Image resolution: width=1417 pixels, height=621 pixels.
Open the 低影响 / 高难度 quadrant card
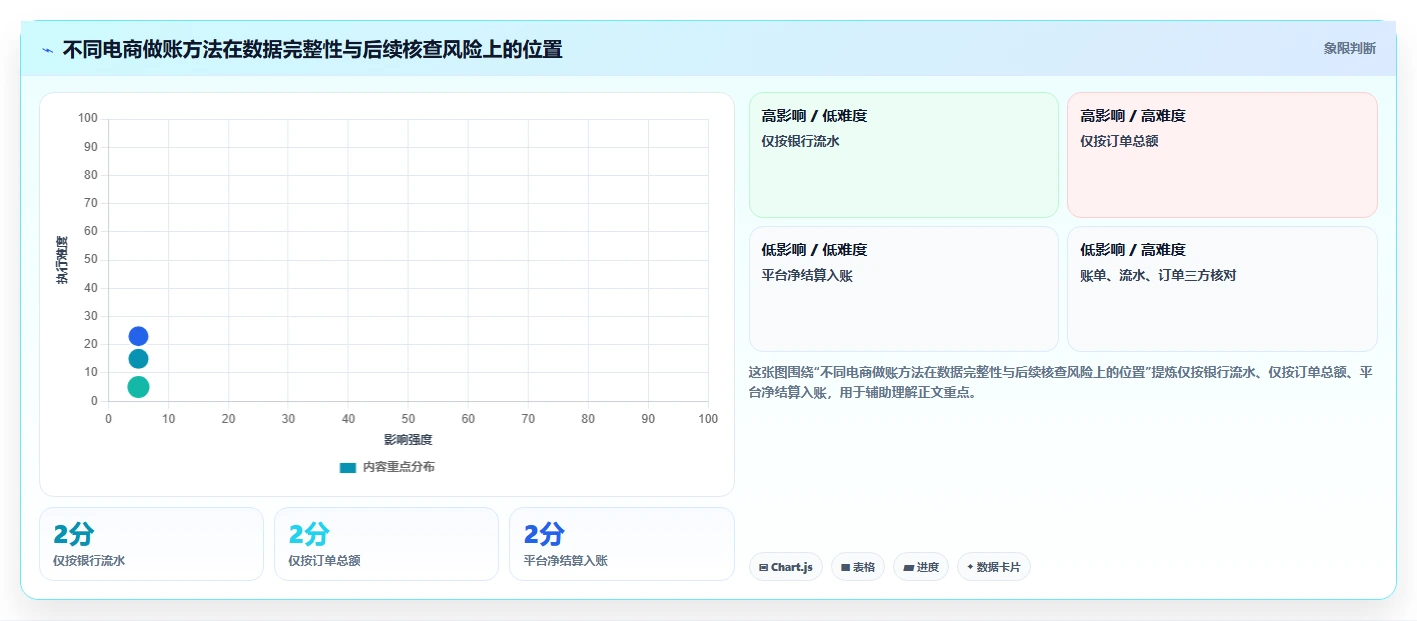(1222, 289)
